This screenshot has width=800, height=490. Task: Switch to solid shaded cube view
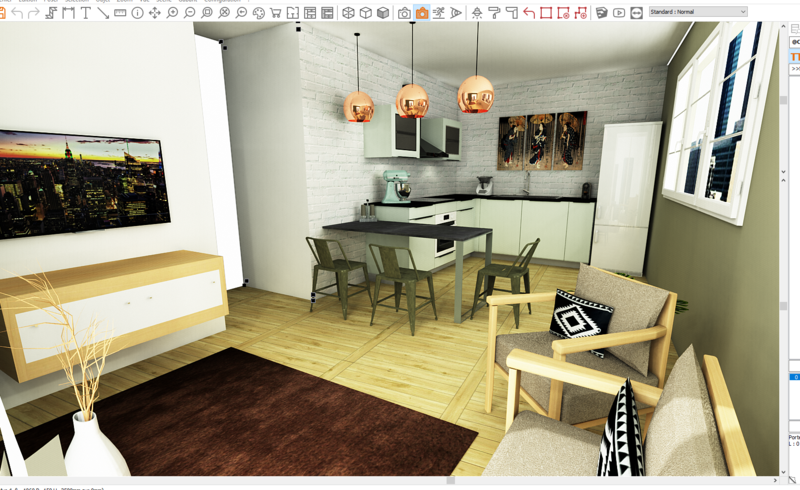[x=383, y=13]
